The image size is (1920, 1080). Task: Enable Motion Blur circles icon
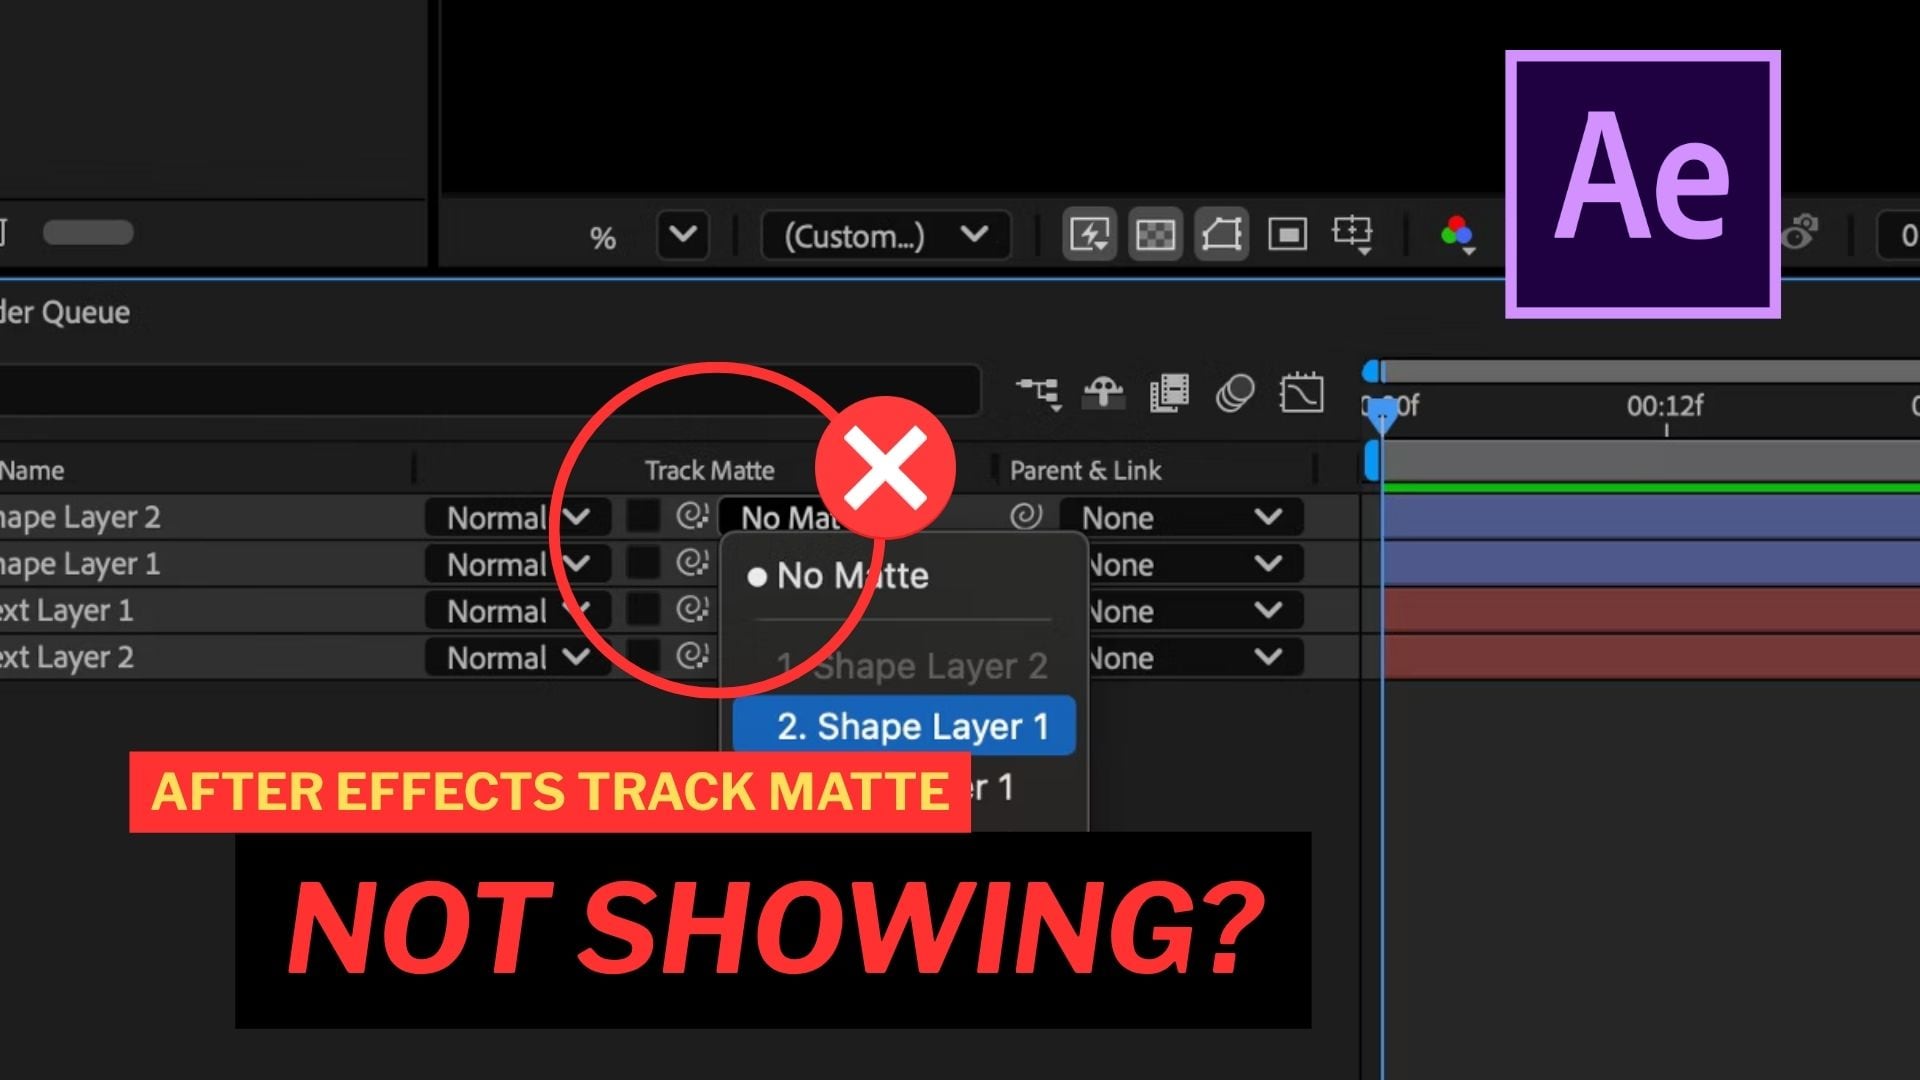coord(1235,392)
